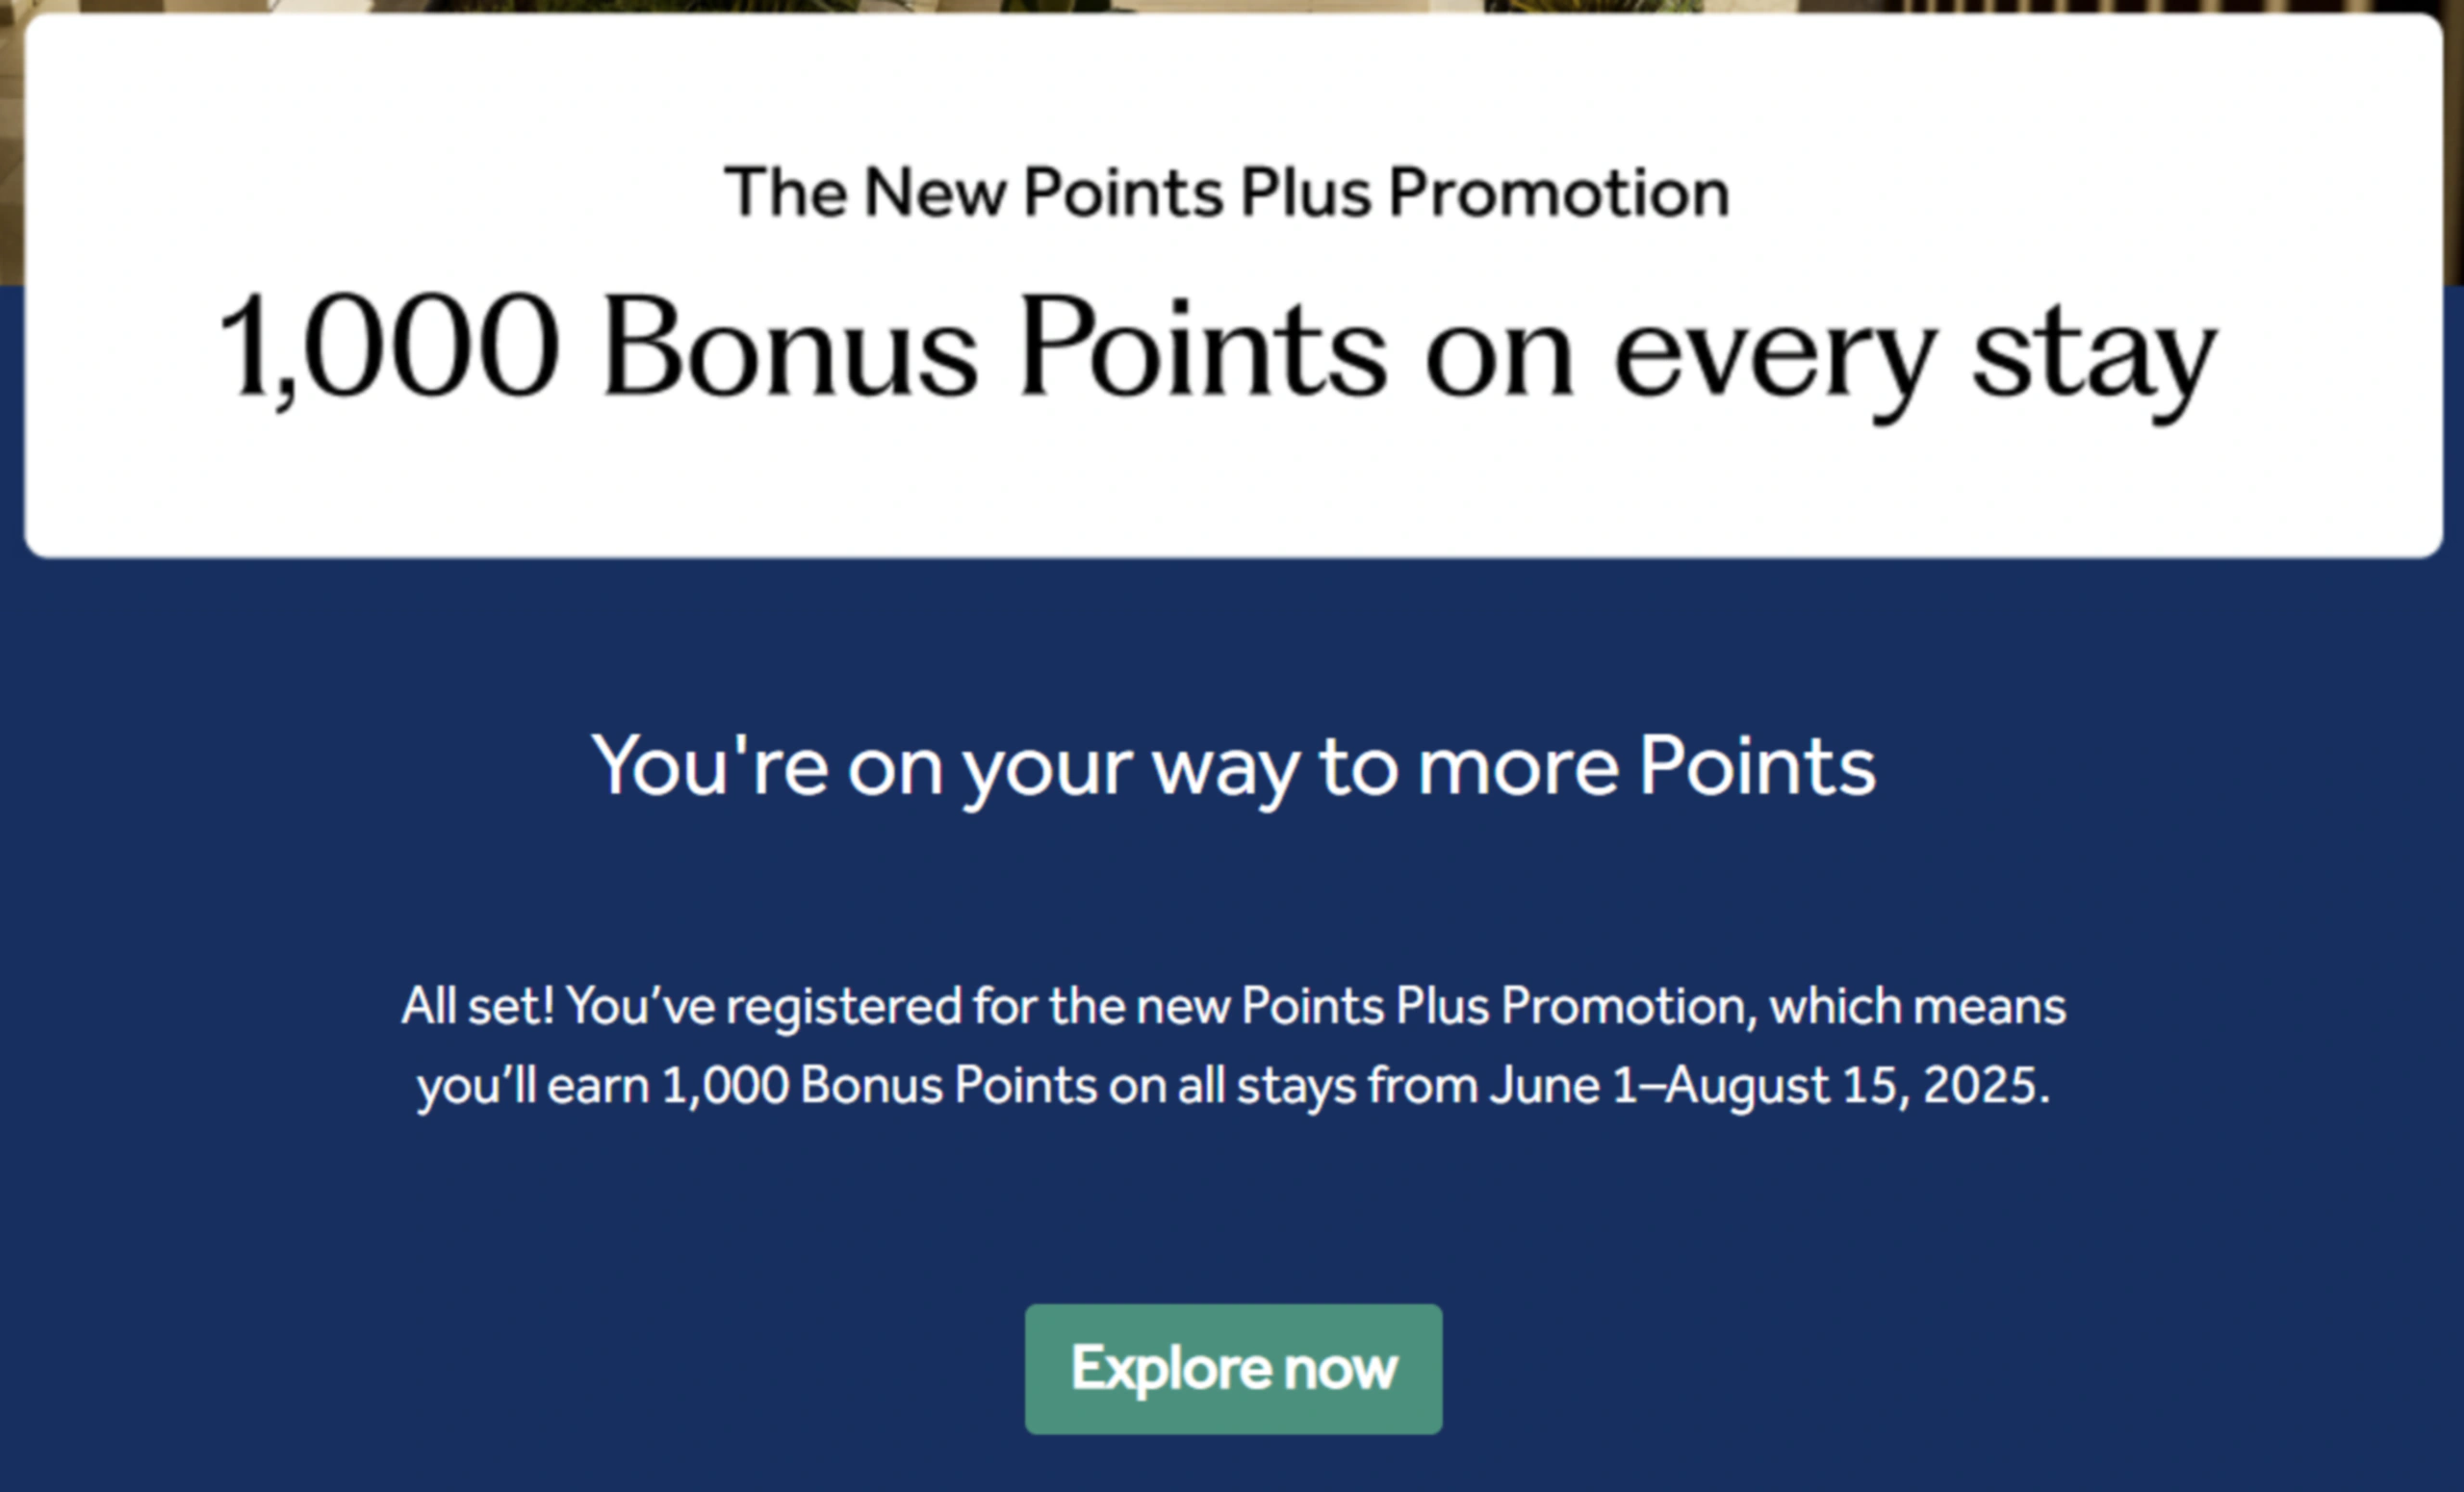Click 'registered' in the confirmation message

[x=843, y=1008]
